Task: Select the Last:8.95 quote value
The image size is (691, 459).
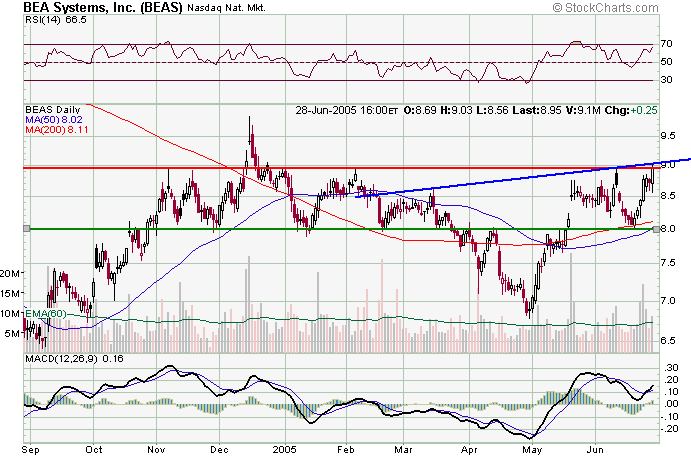Action: point(536,110)
